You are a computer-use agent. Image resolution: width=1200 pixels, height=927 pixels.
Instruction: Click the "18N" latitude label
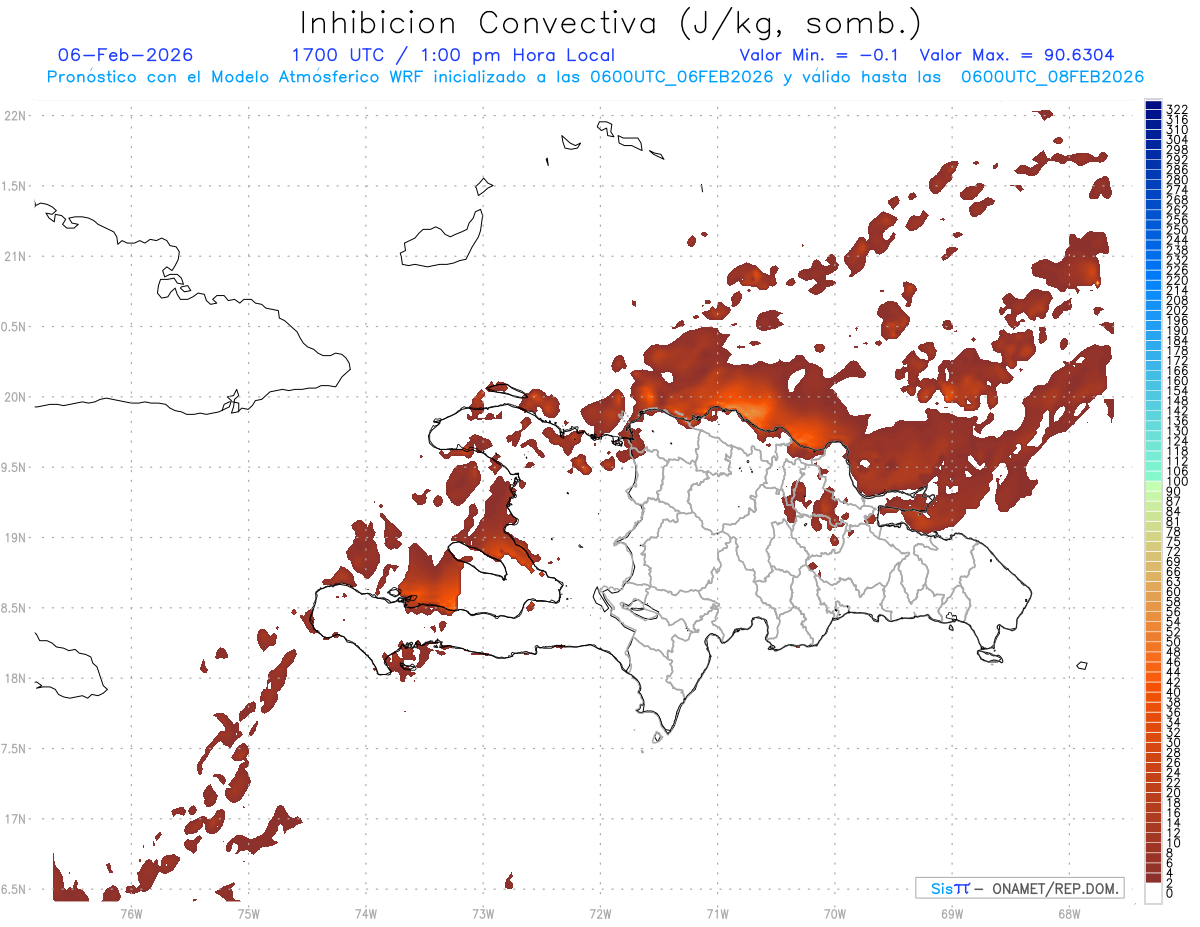pyautogui.click(x=15, y=678)
